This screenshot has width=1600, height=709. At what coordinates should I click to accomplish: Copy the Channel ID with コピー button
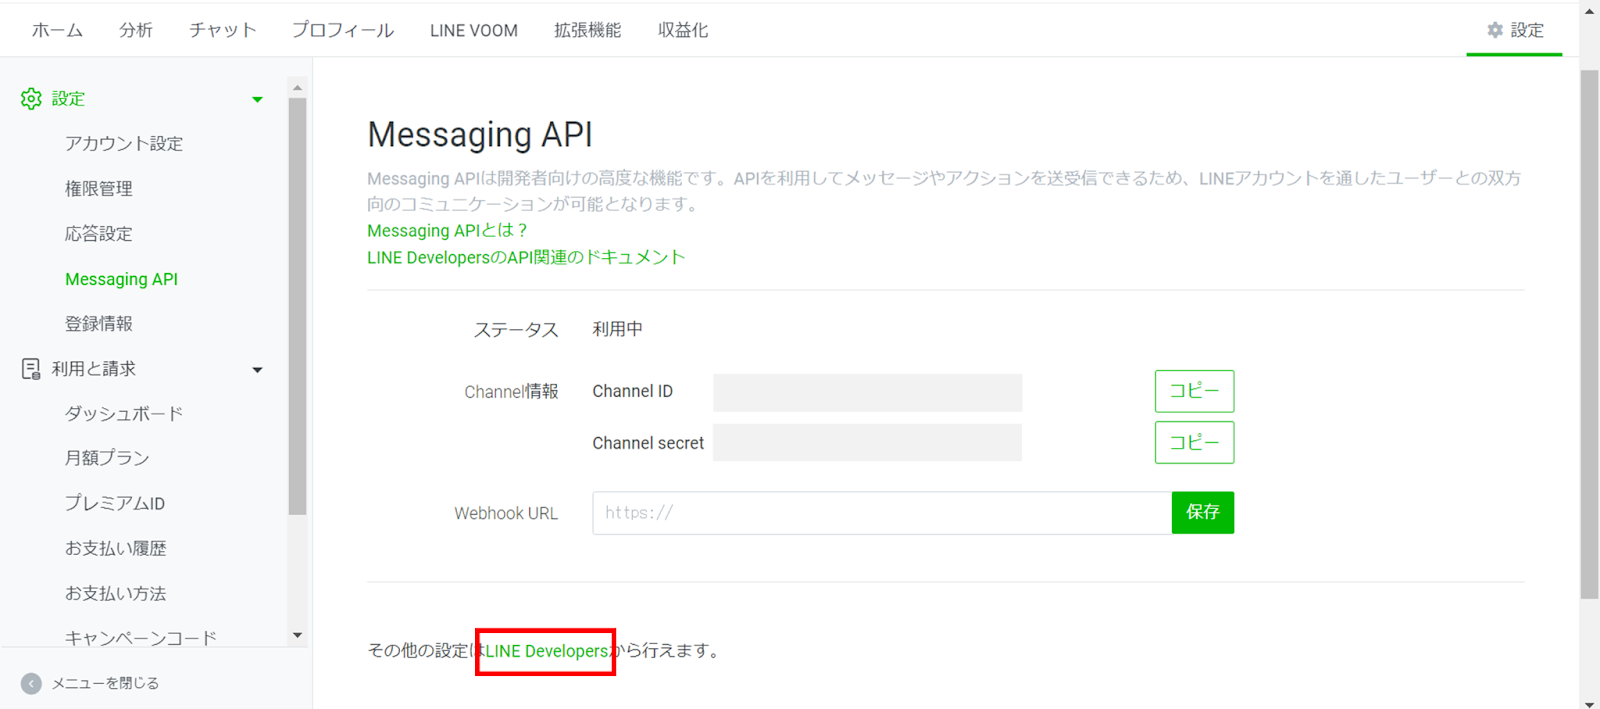pos(1194,391)
